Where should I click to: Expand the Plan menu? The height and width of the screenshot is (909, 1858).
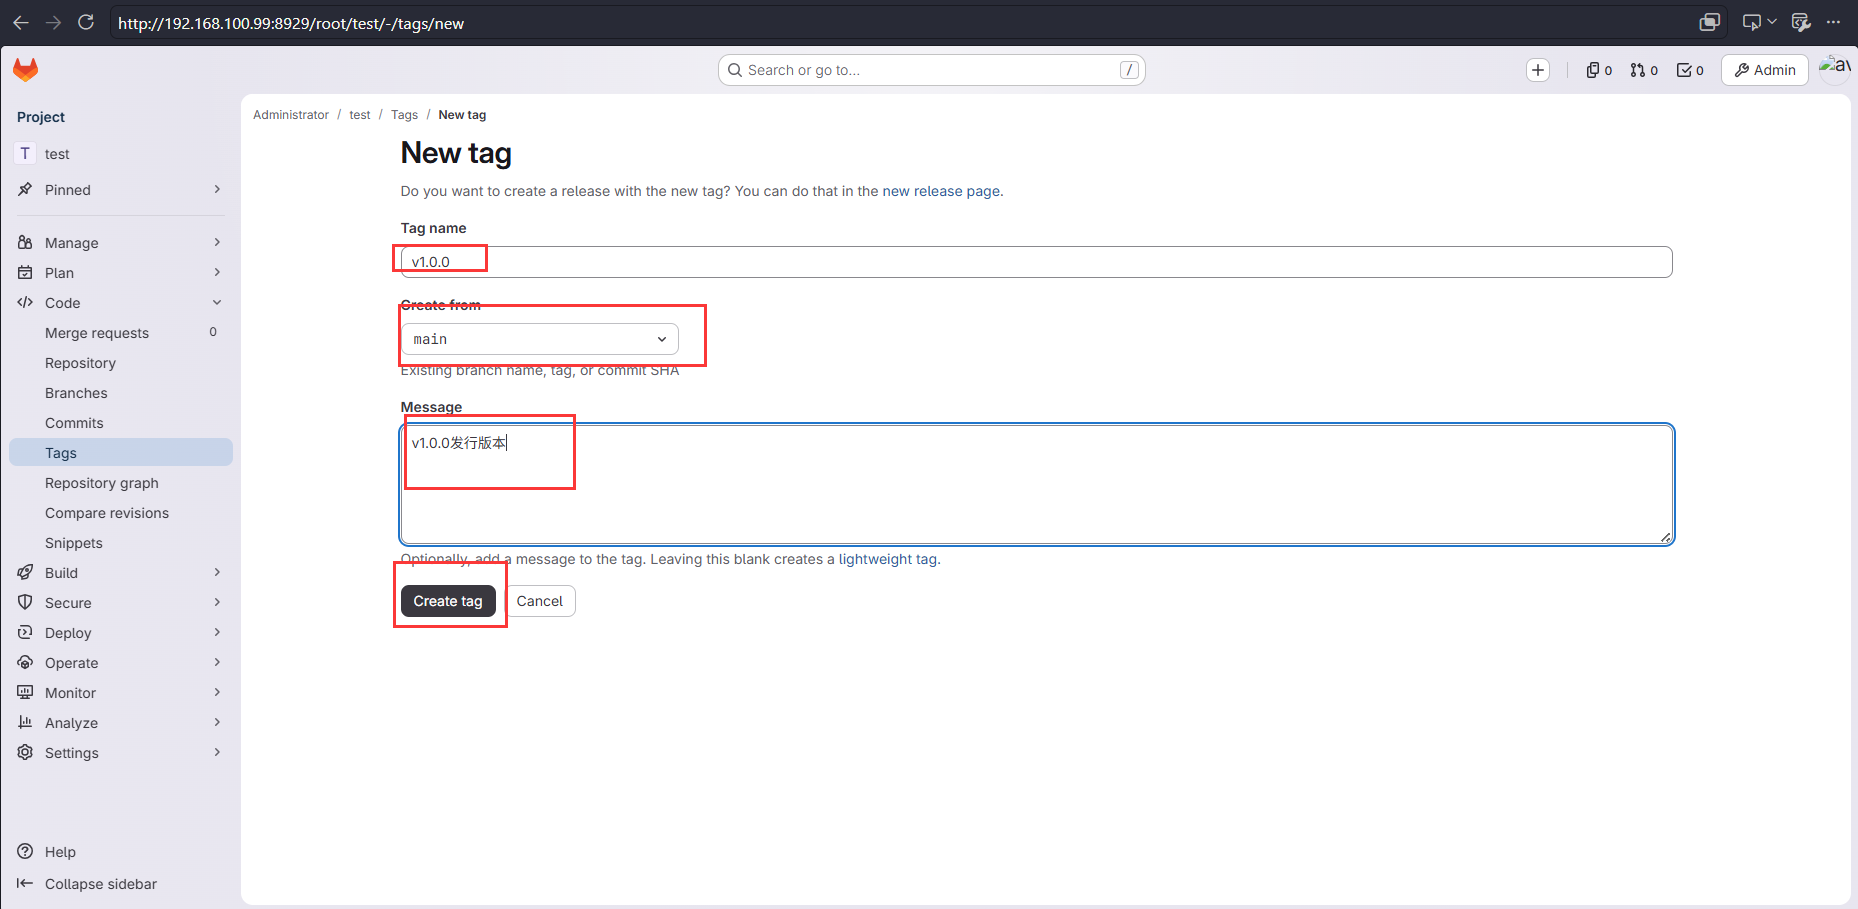pos(120,273)
